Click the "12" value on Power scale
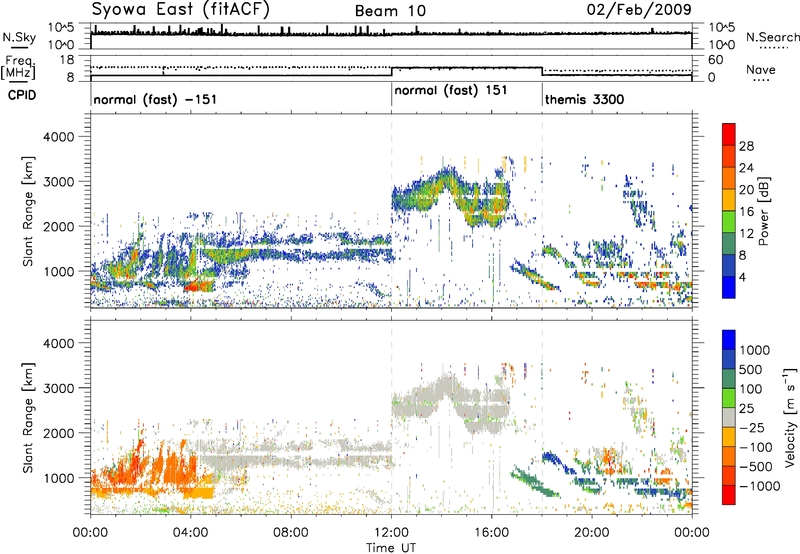The image size is (800, 554). [x=746, y=234]
